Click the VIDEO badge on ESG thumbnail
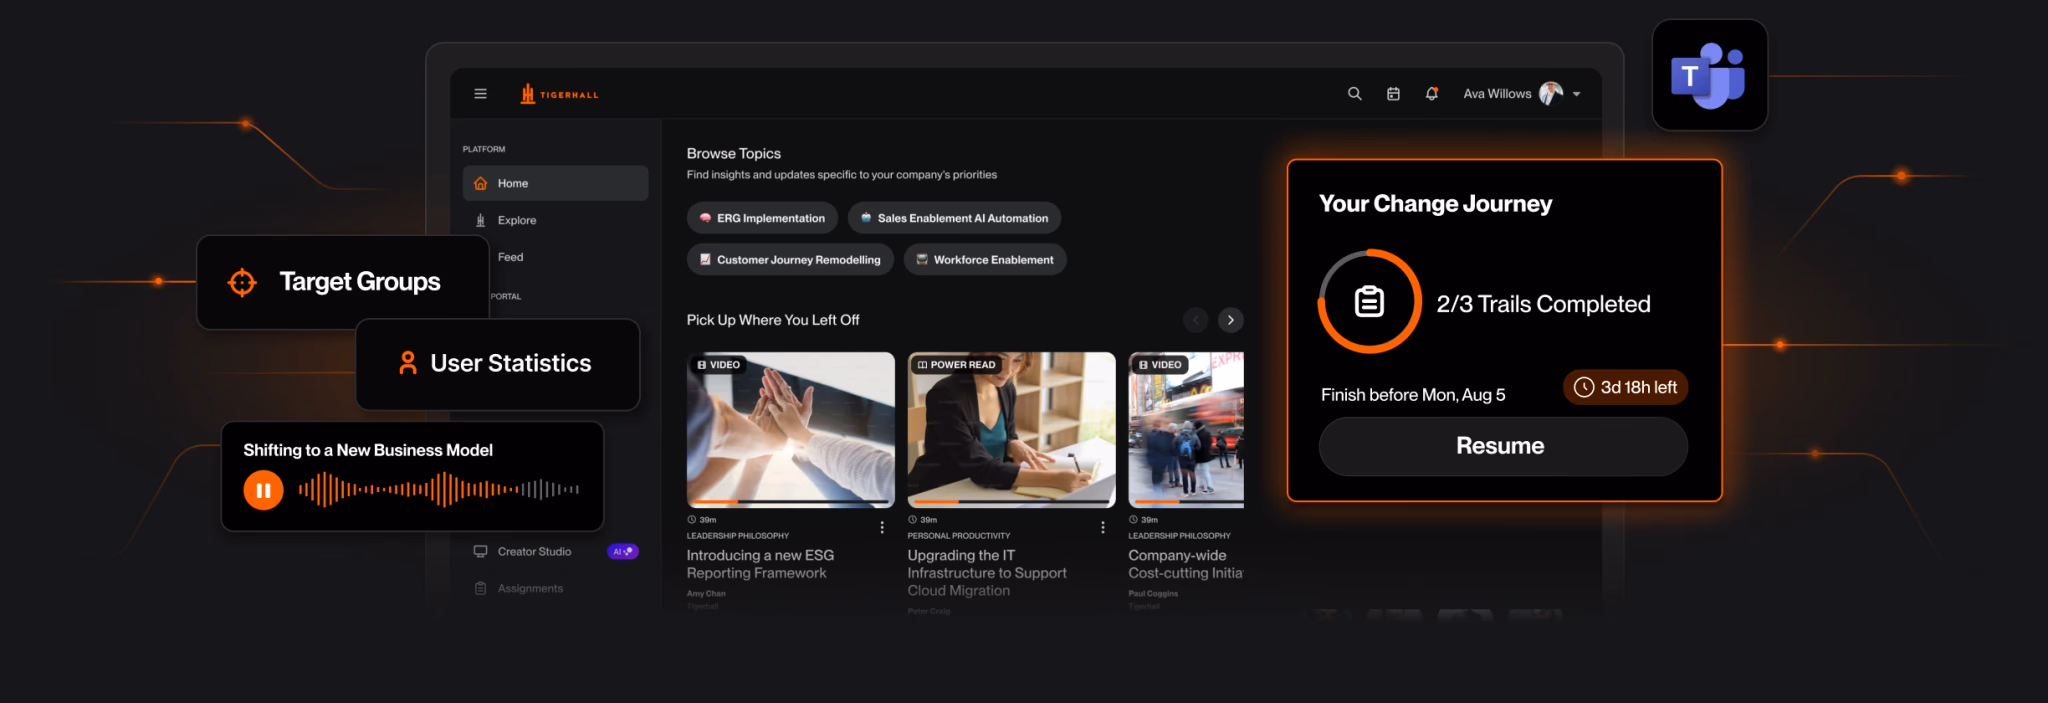The image size is (2048, 703). click(x=718, y=365)
